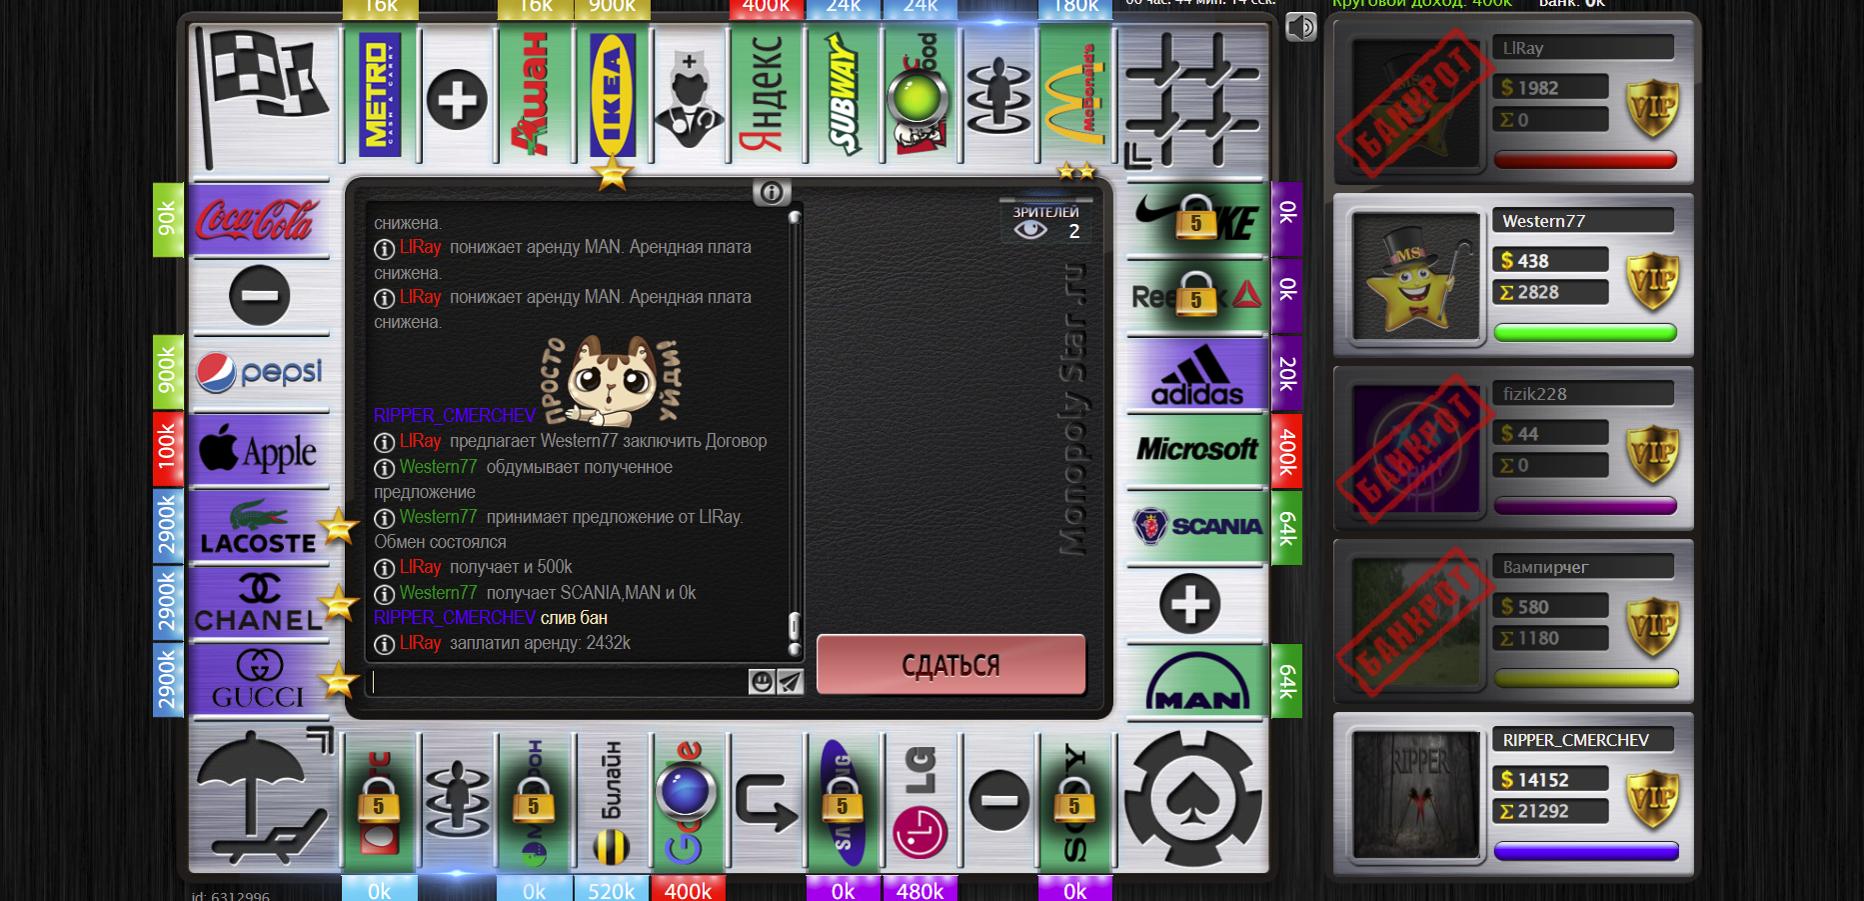Click Western77 in 'получает SCANIA,MAN' message
Image resolution: width=1864 pixels, height=901 pixels.
pyautogui.click(x=438, y=593)
